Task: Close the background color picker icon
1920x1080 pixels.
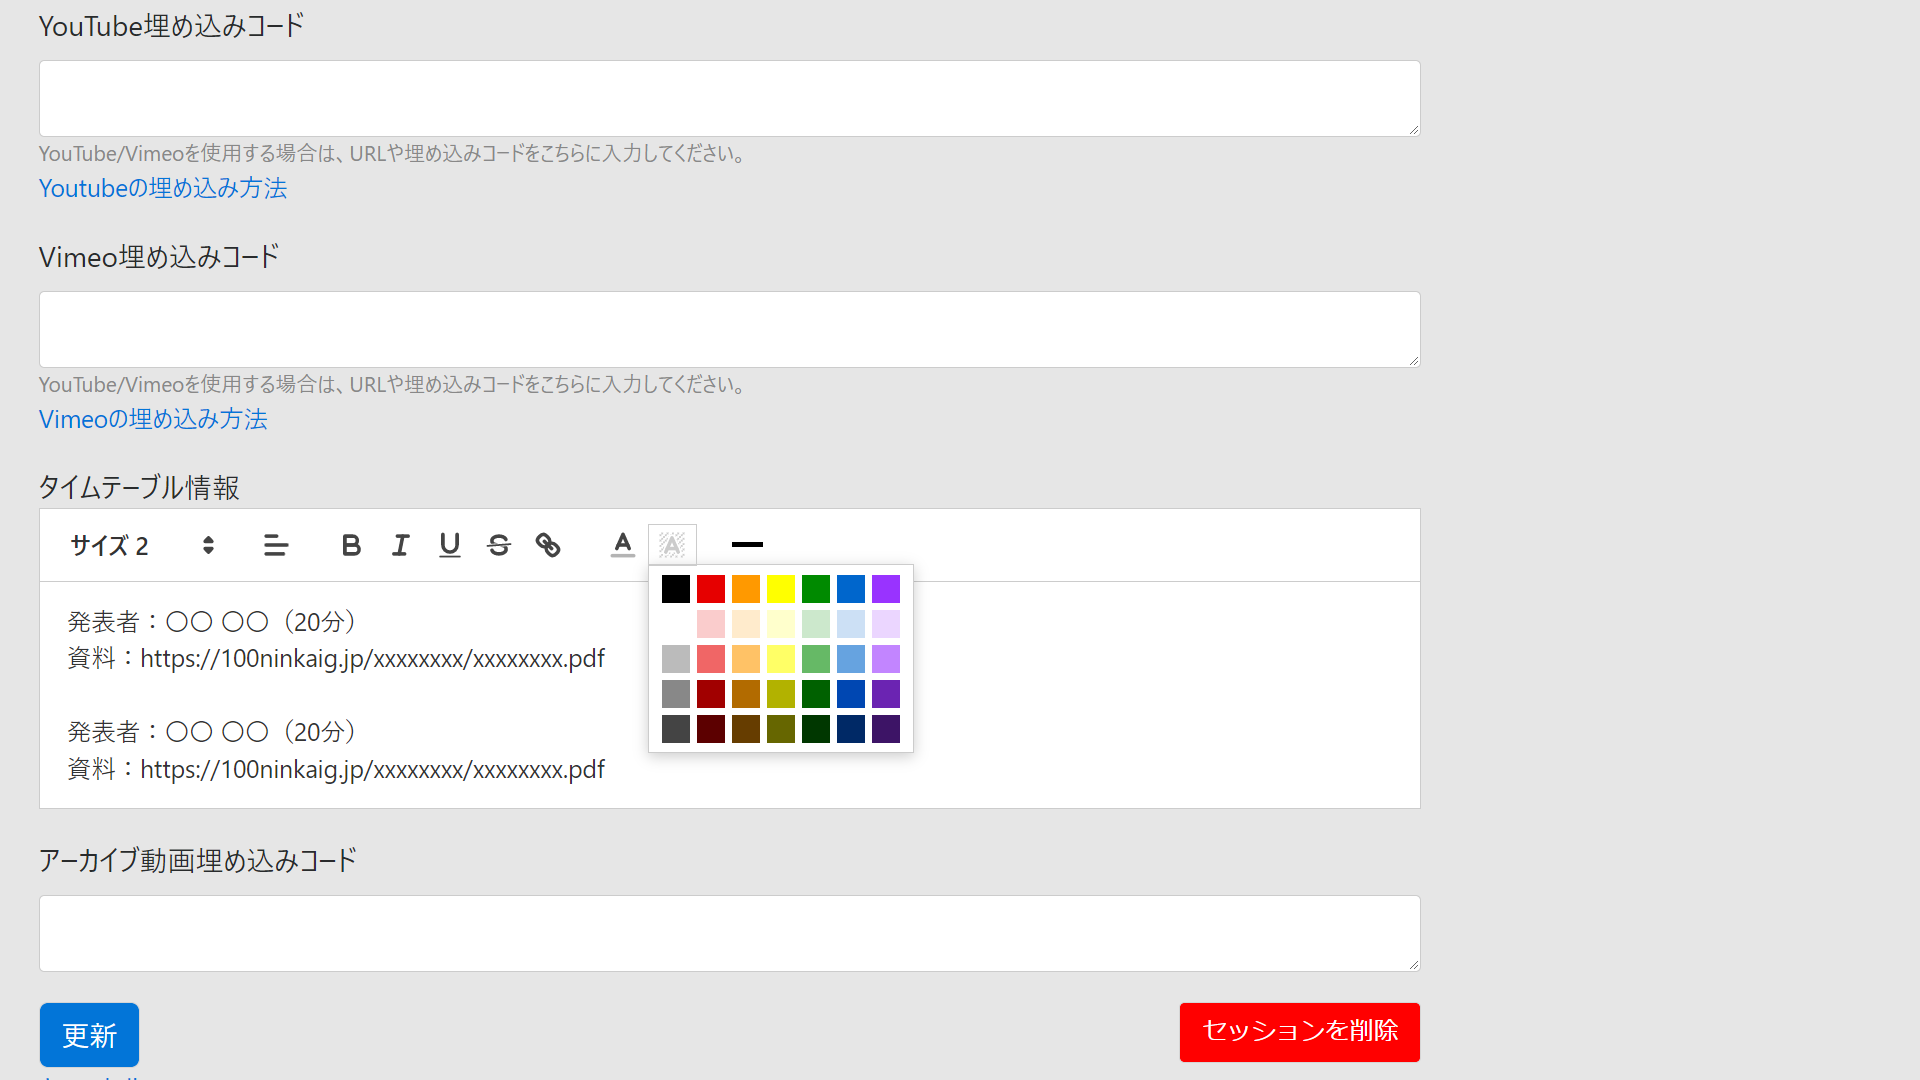Action: [x=672, y=545]
